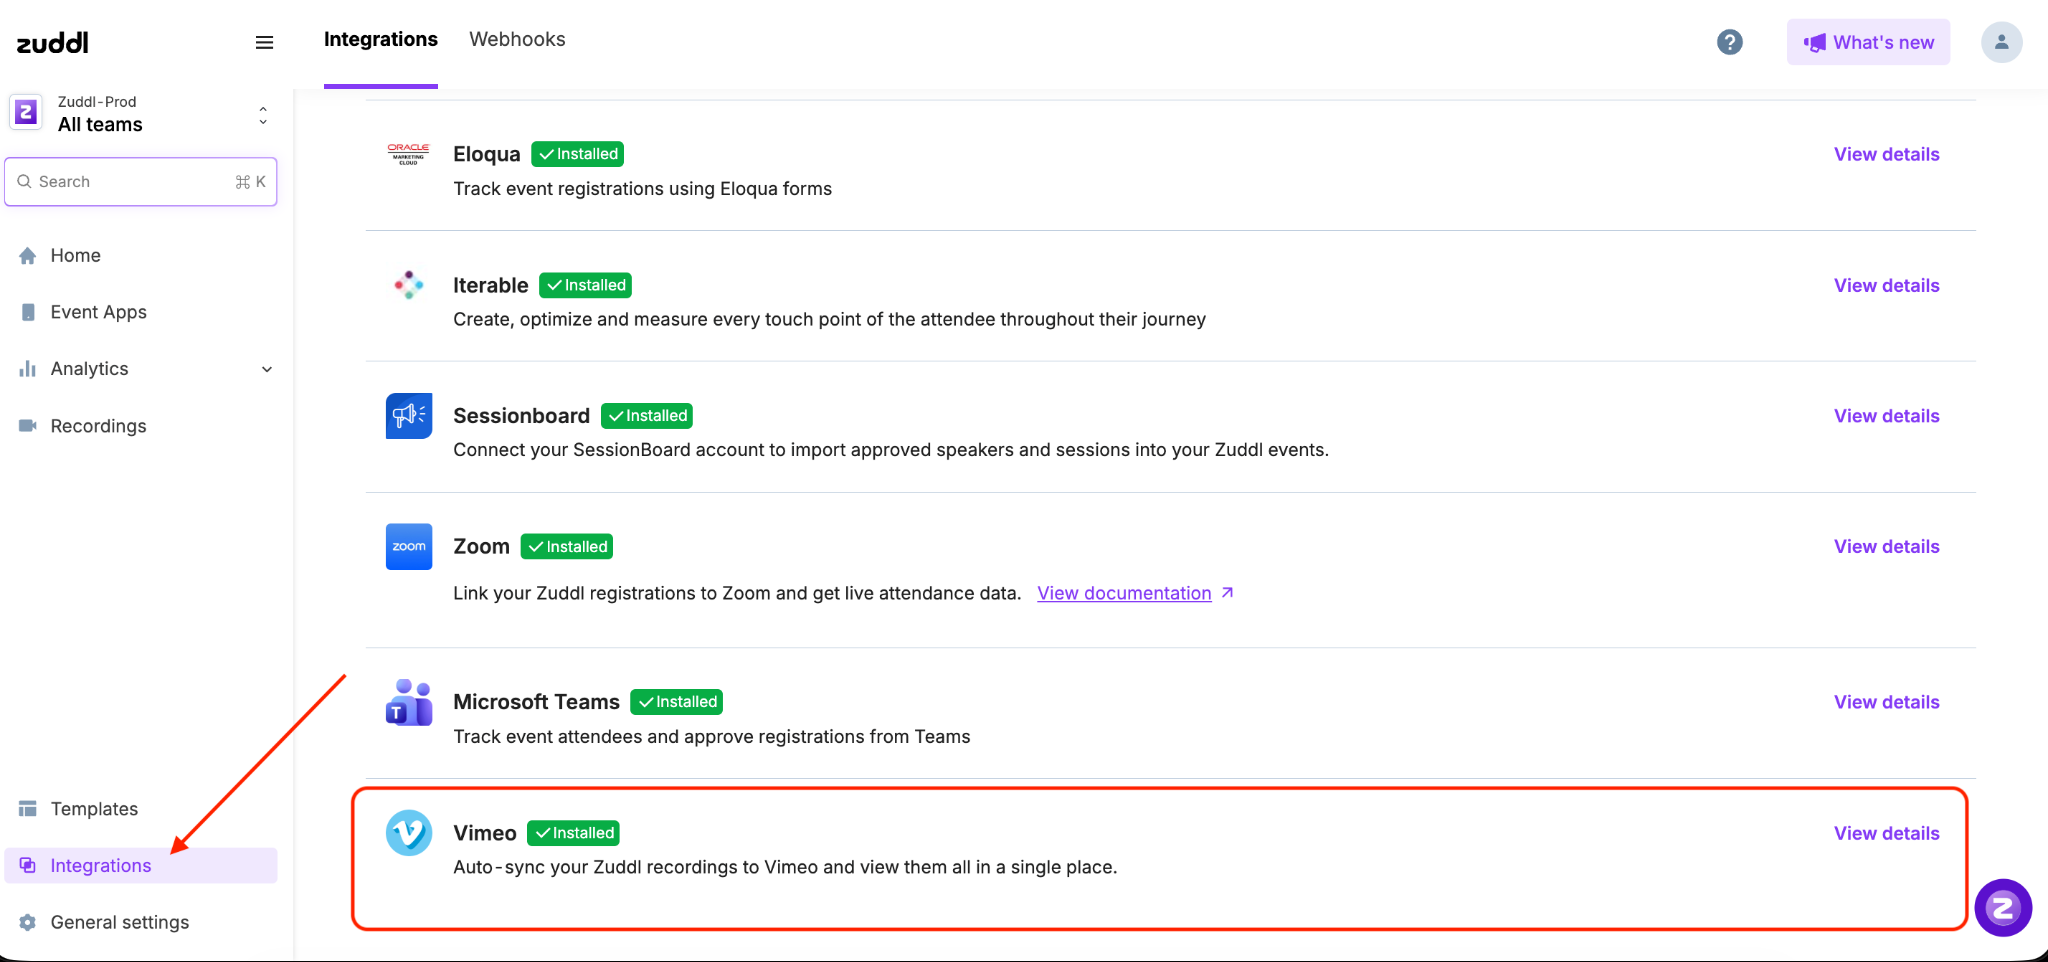Click 'Track event registrations using Eloqua forms' text
Screen dimensions: 2048x962
[643, 189]
